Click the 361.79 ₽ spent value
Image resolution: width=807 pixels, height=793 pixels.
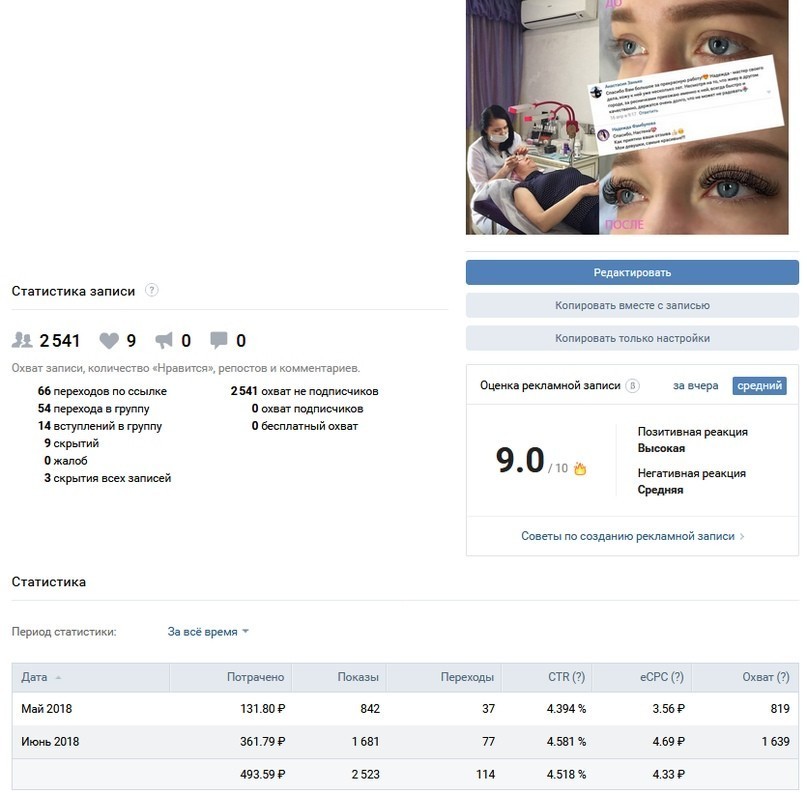coord(262,742)
